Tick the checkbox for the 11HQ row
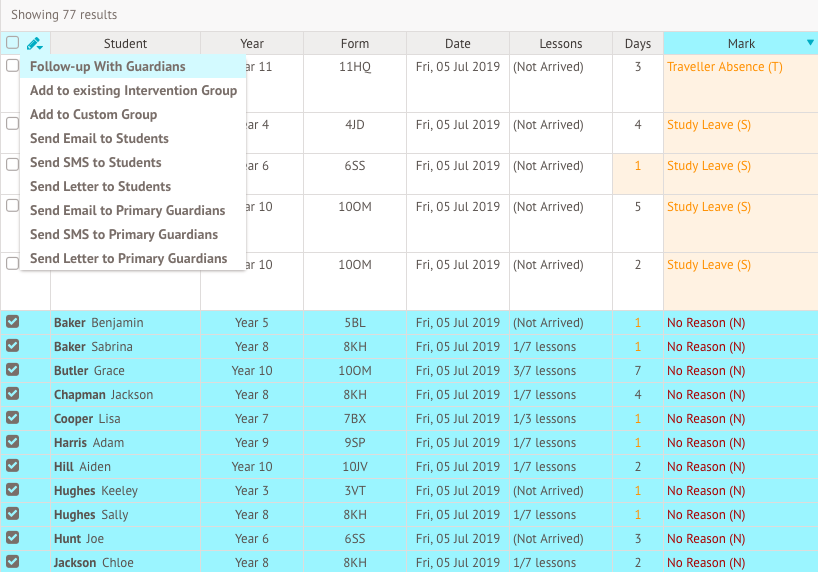Image resolution: width=818 pixels, height=572 pixels. tap(12, 66)
